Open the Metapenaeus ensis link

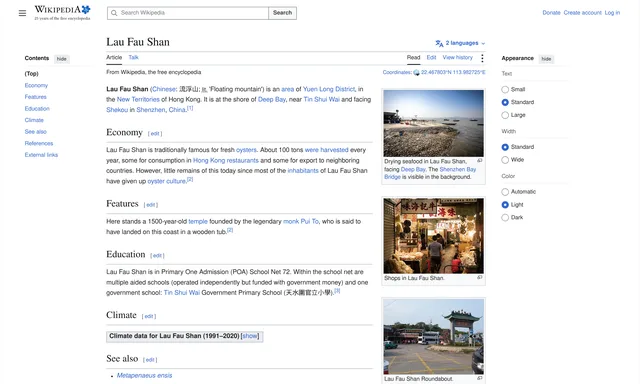pos(144,375)
